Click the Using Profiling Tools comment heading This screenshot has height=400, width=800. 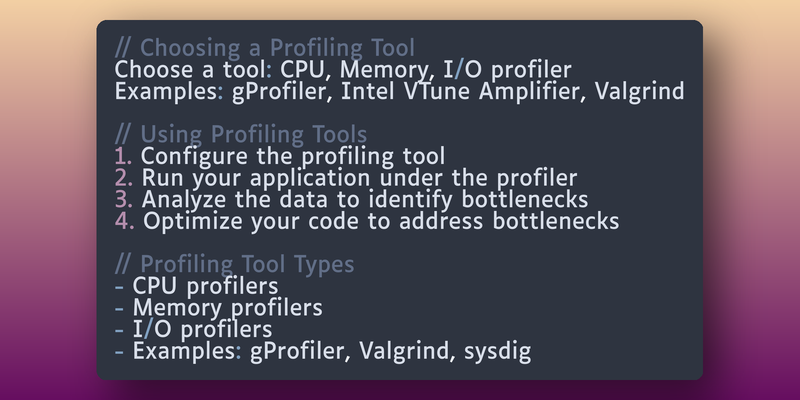click(x=241, y=135)
